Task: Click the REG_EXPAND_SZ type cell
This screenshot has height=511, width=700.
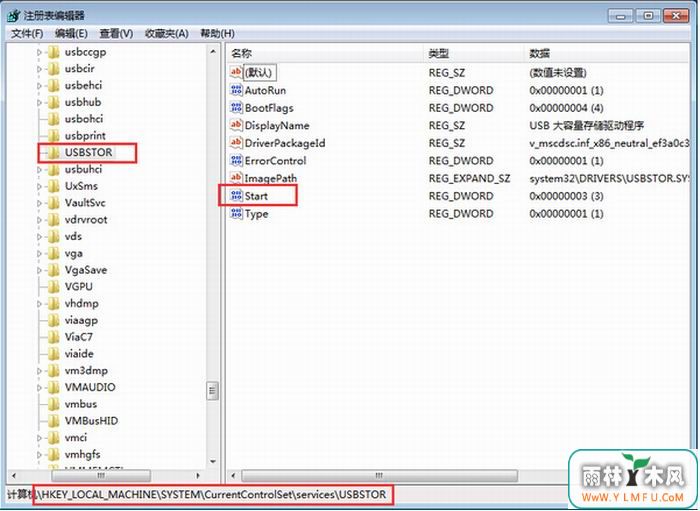Action: 469,179
